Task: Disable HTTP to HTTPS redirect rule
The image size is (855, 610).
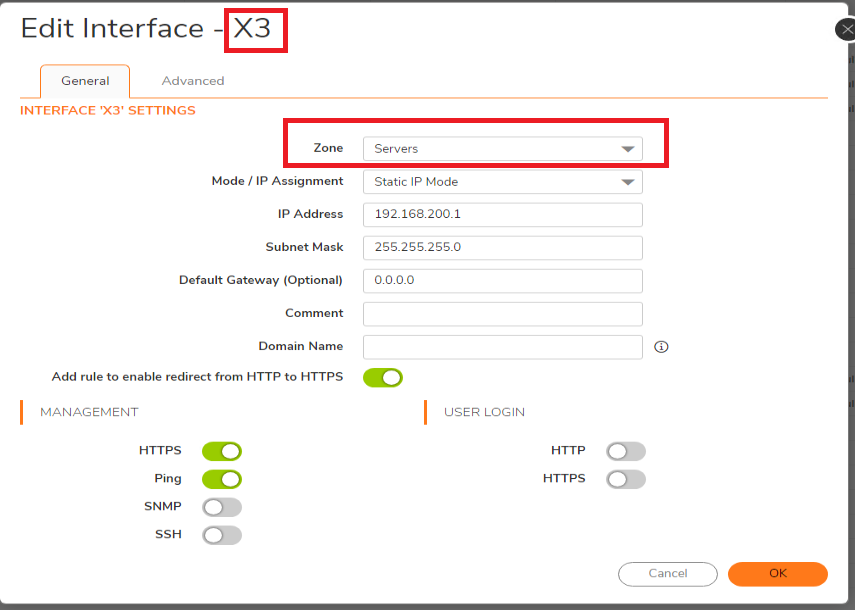Action: point(382,377)
